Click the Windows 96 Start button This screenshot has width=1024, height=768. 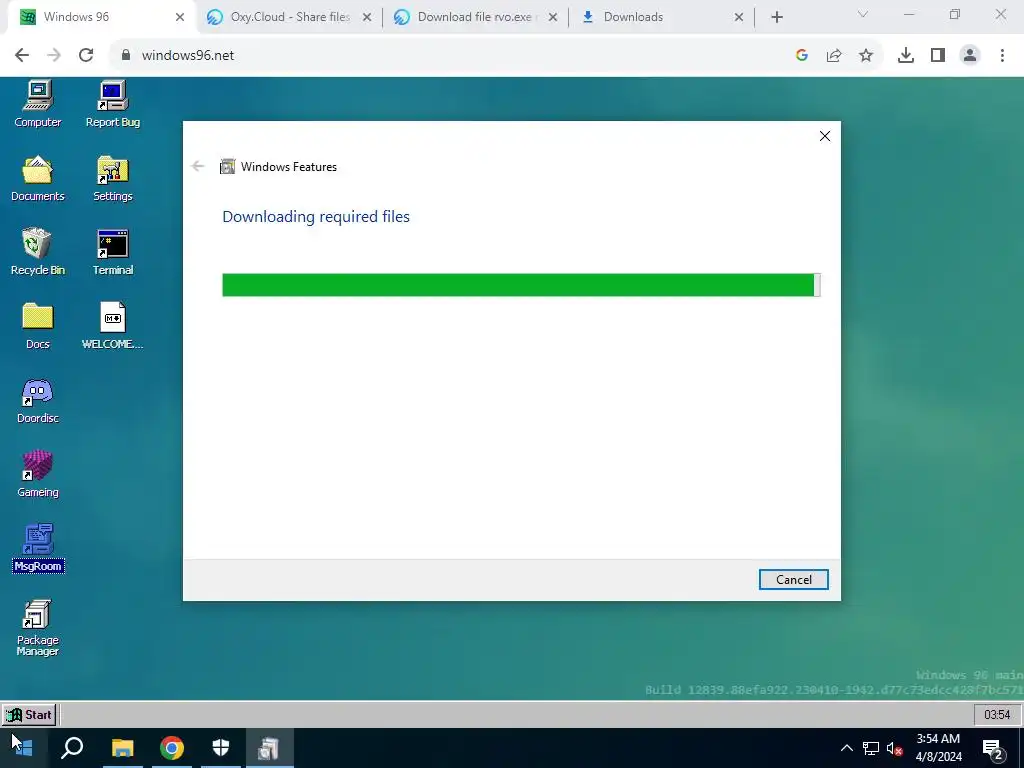click(x=29, y=714)
